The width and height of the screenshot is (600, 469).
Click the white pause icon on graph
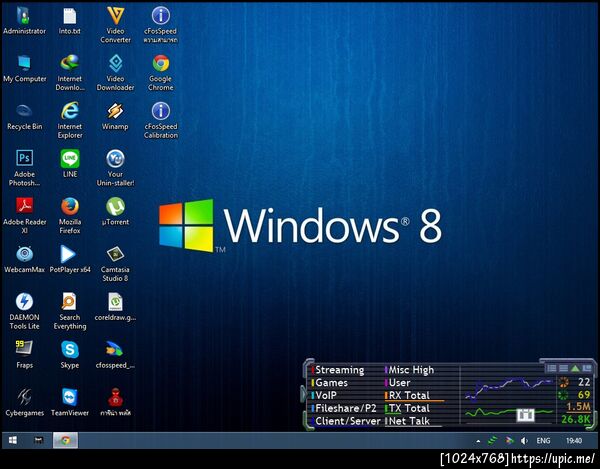pyautogui.click(x=525, y=415)
